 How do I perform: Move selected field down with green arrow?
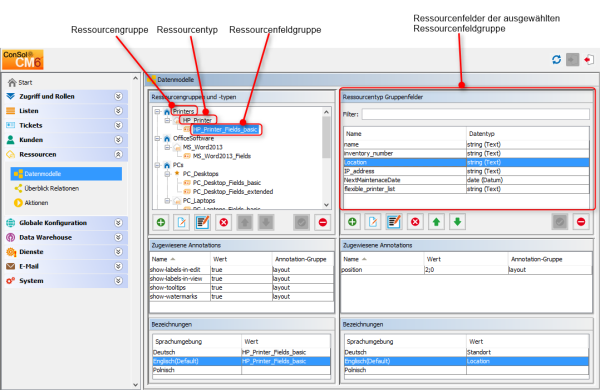[x=457, y=222]
